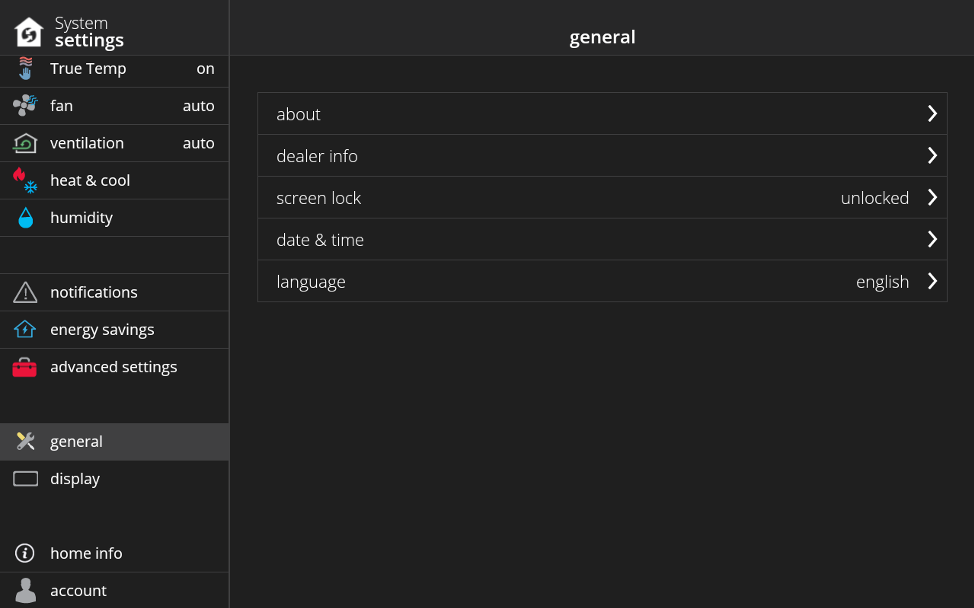Image resolution: width=974 pixels, height=608 pixels.
Task: Click the energy savings house icon
Action: point(25,329)
